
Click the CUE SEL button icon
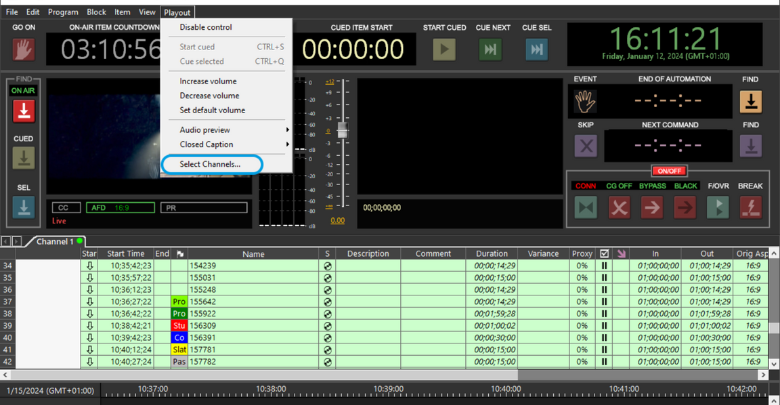[x=537, y=49]
